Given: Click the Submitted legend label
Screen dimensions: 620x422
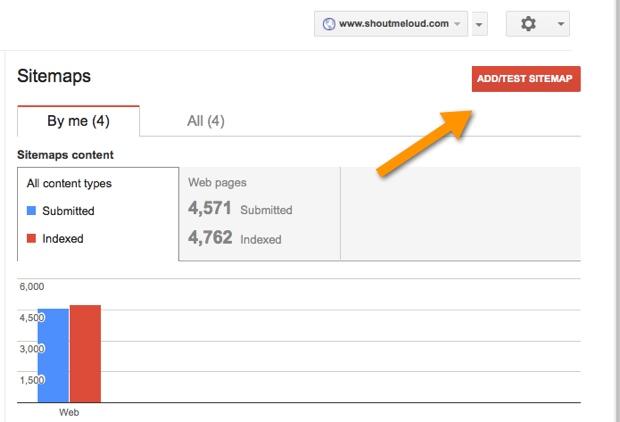Looking at the screenshot, I should [68, 211].
